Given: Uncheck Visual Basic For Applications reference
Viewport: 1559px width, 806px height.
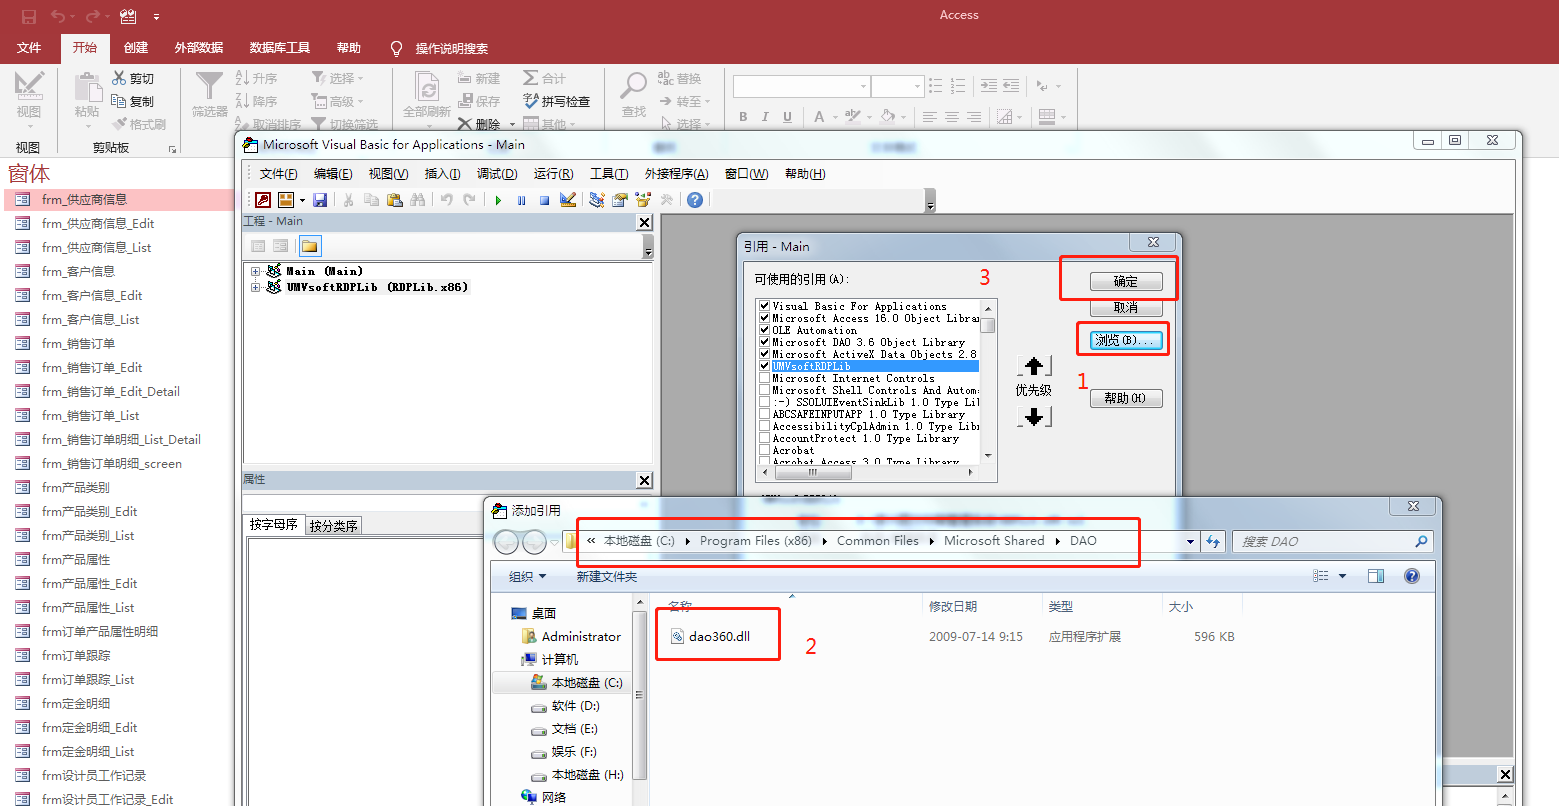Looking at the screenshot, I should [764, 306].
